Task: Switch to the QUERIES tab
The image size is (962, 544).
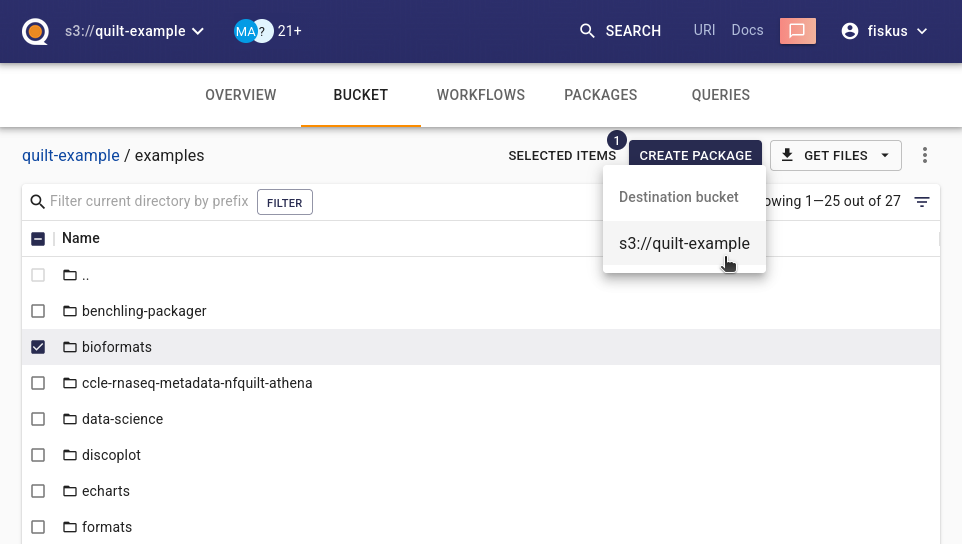Action: coord(721,95)
